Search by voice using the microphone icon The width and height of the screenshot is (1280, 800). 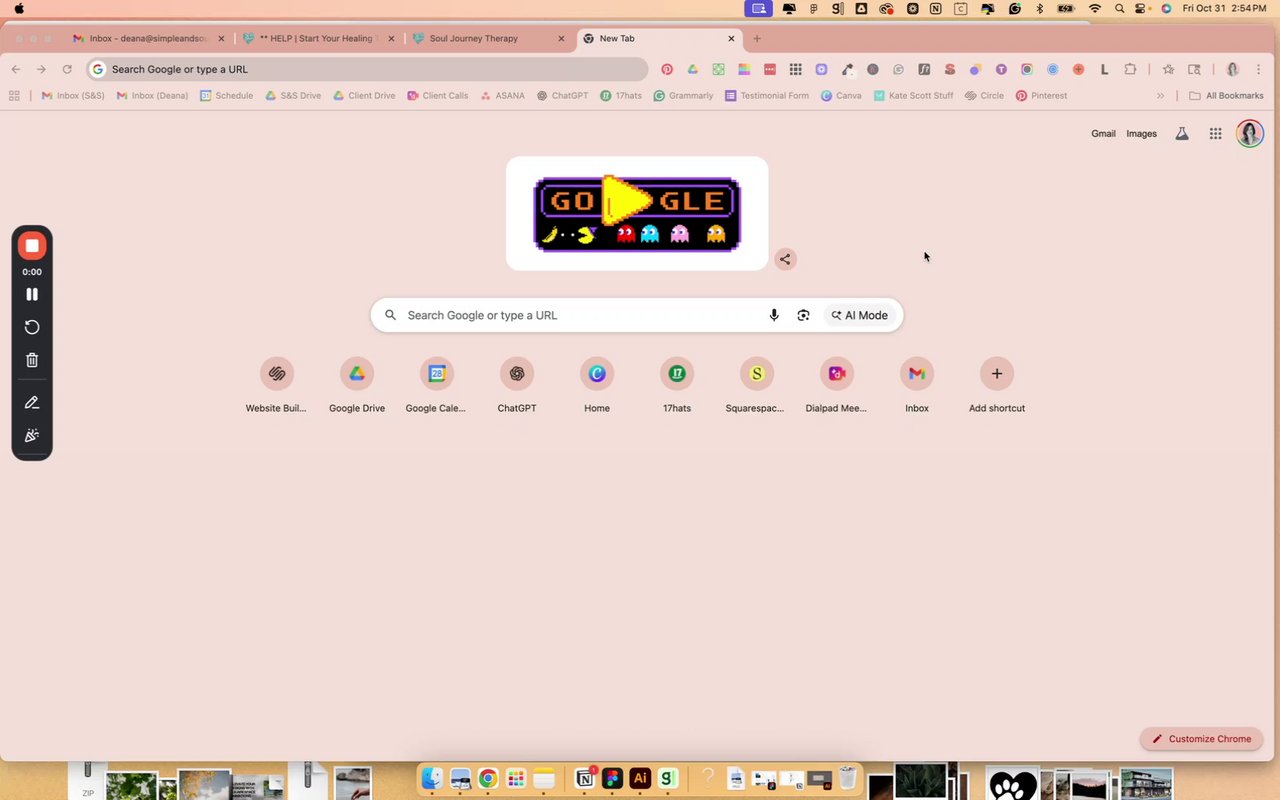coord(774,315)
